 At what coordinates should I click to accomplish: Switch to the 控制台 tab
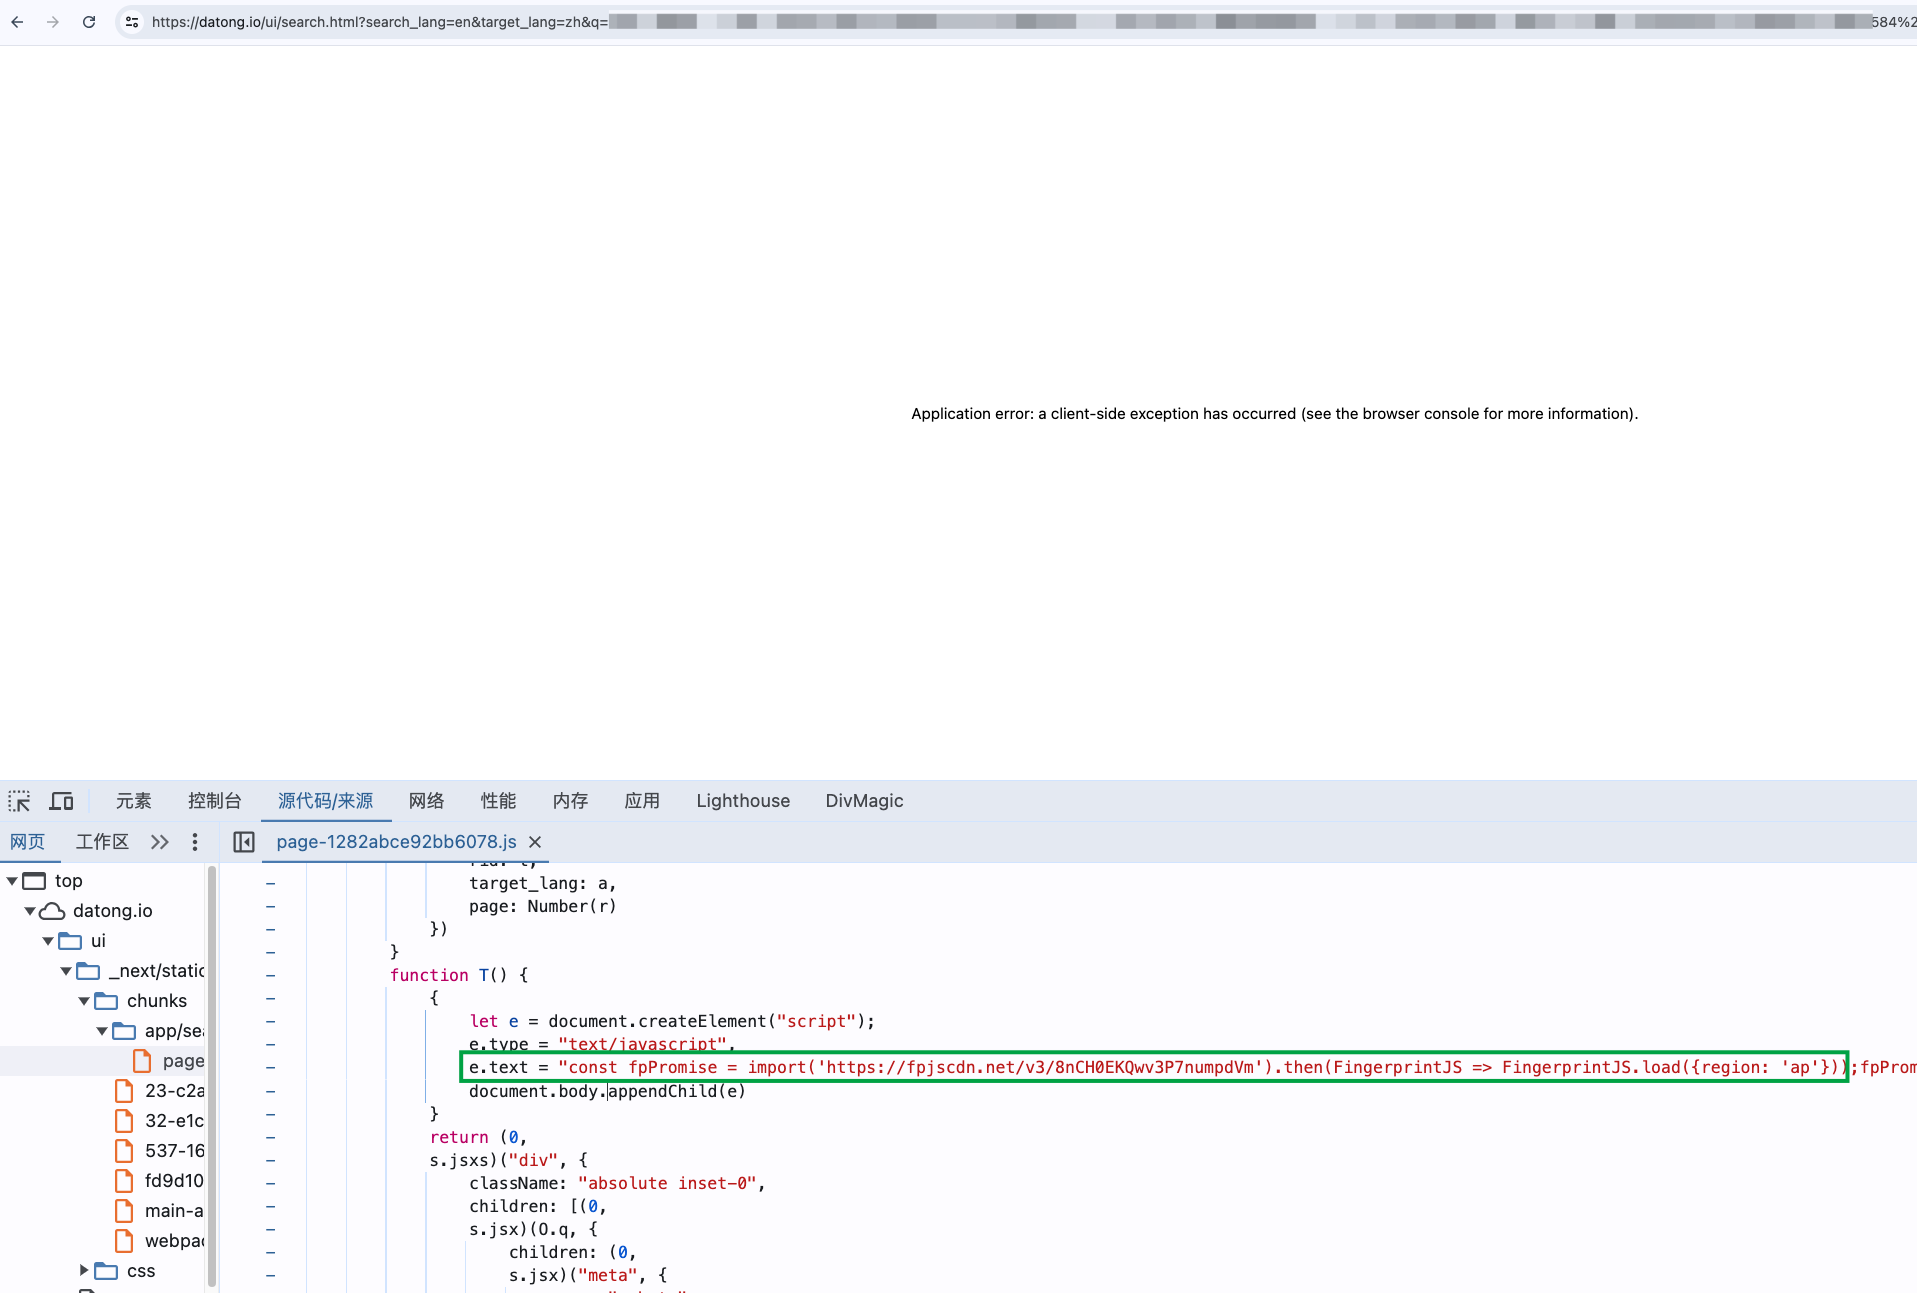[x=215, y=801]
